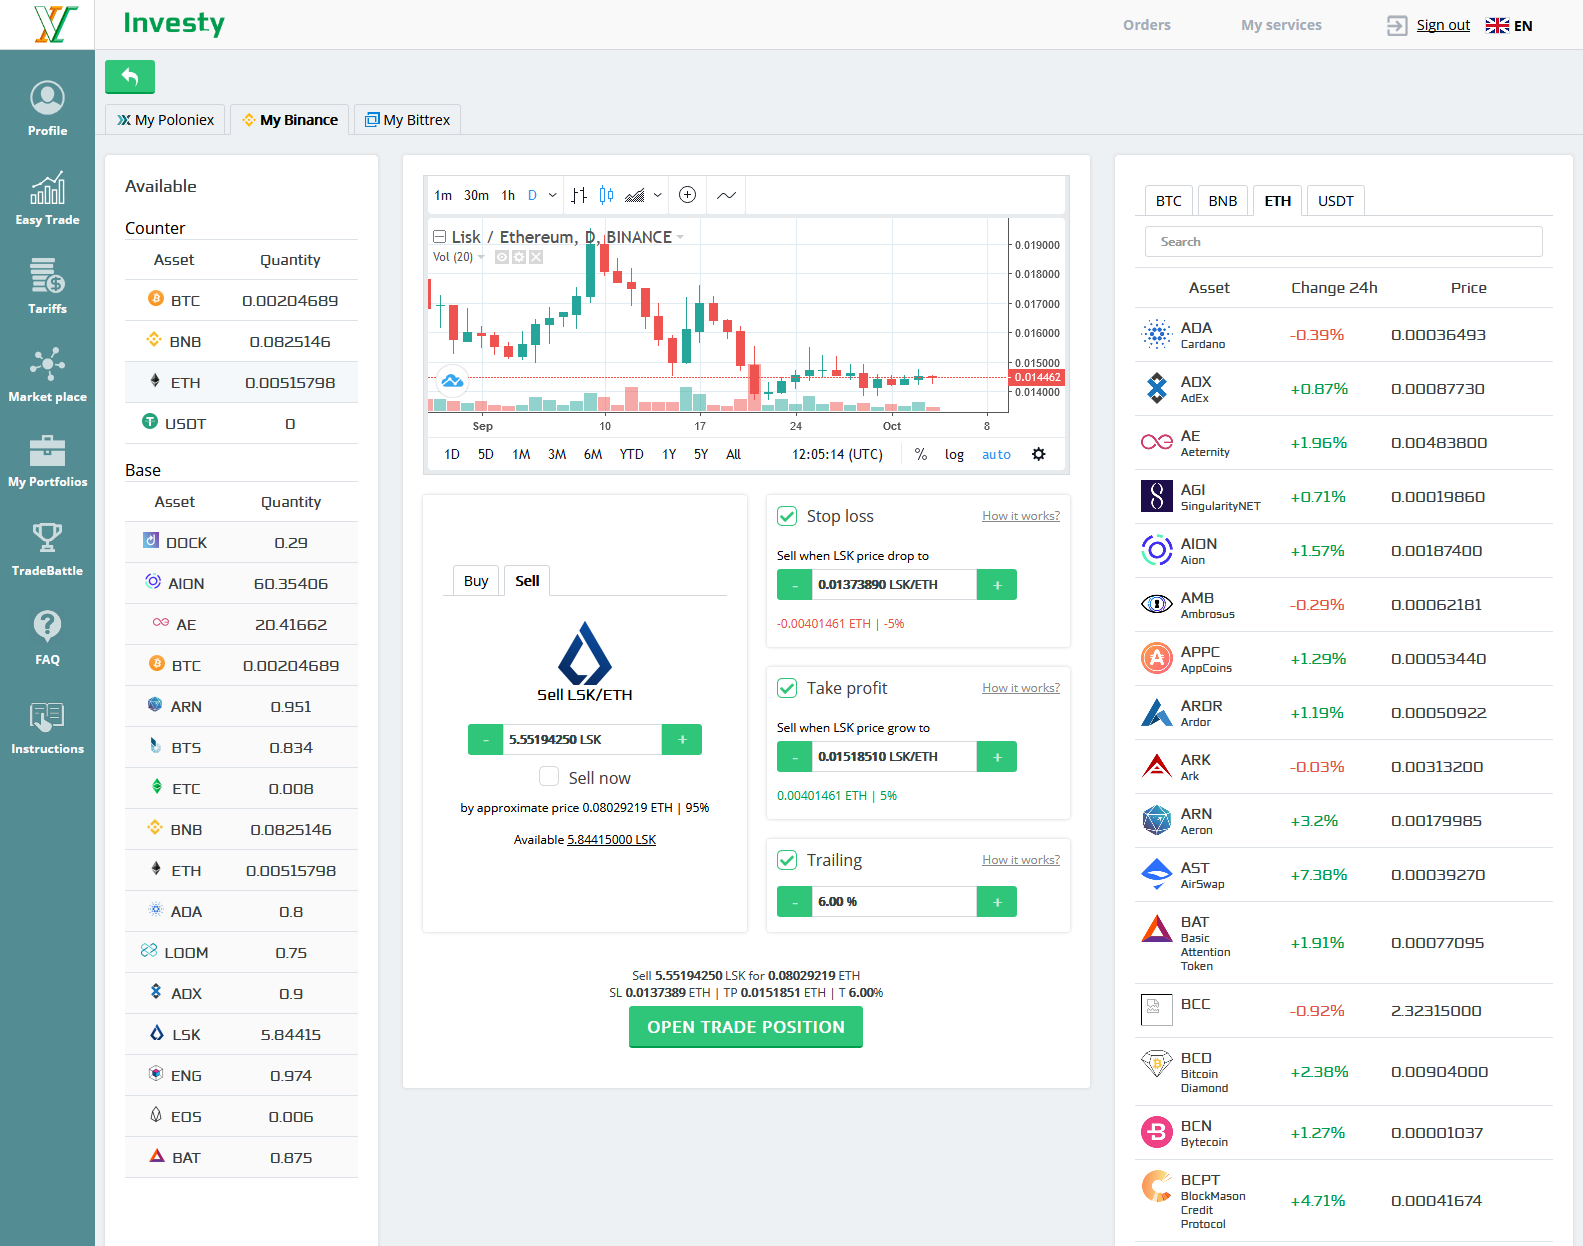The image size is (1583, 1246).
Task: Select the bar chart style icon
Action: tap(579, 195)
